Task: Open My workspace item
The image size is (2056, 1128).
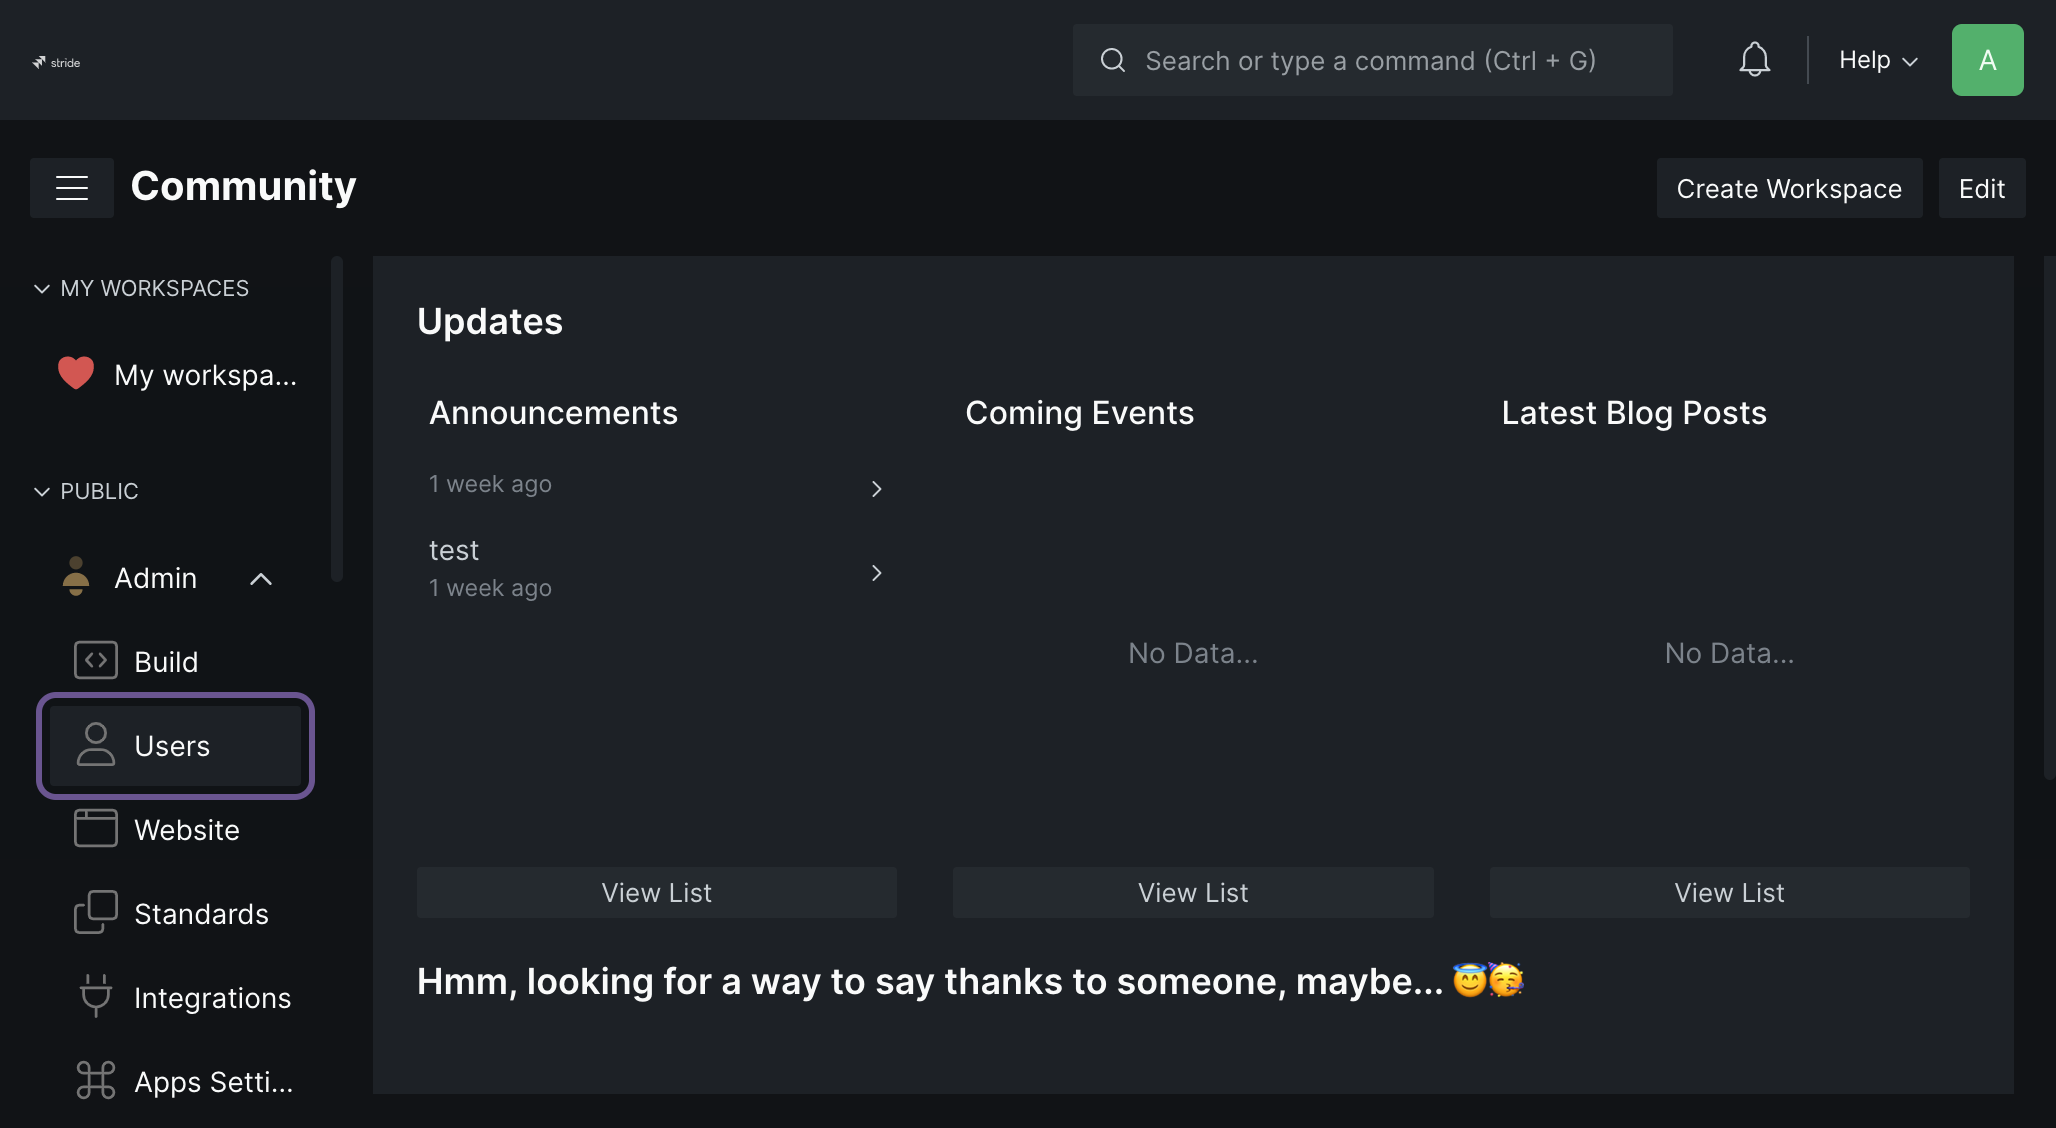Action: [178, 375]
